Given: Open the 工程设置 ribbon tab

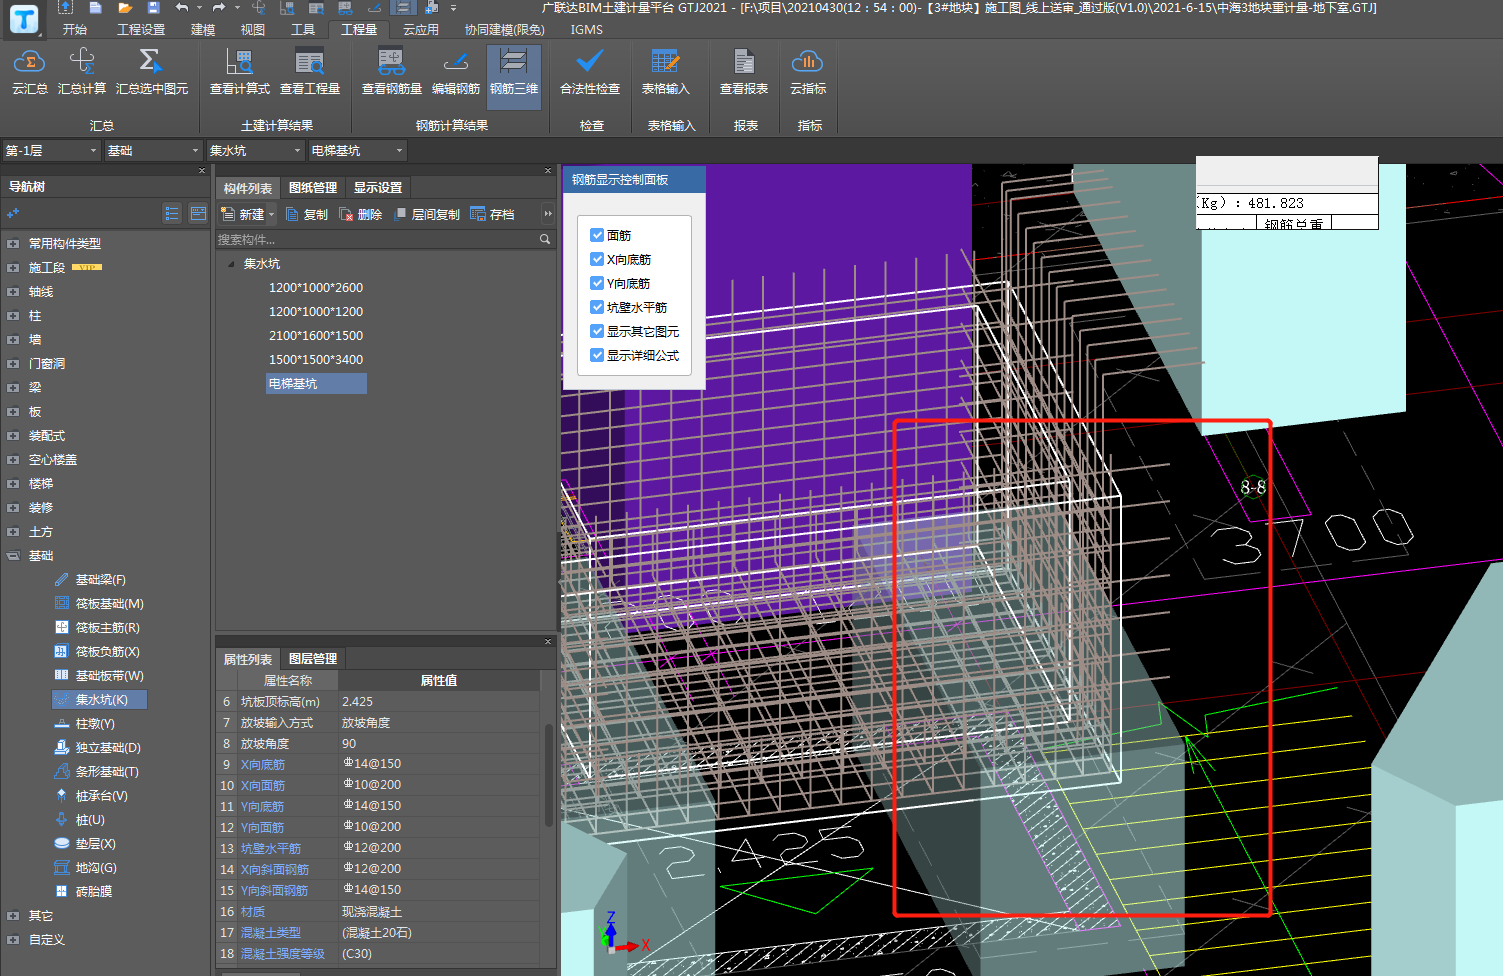Looking at the screenshot, I should tap(141, 29).
